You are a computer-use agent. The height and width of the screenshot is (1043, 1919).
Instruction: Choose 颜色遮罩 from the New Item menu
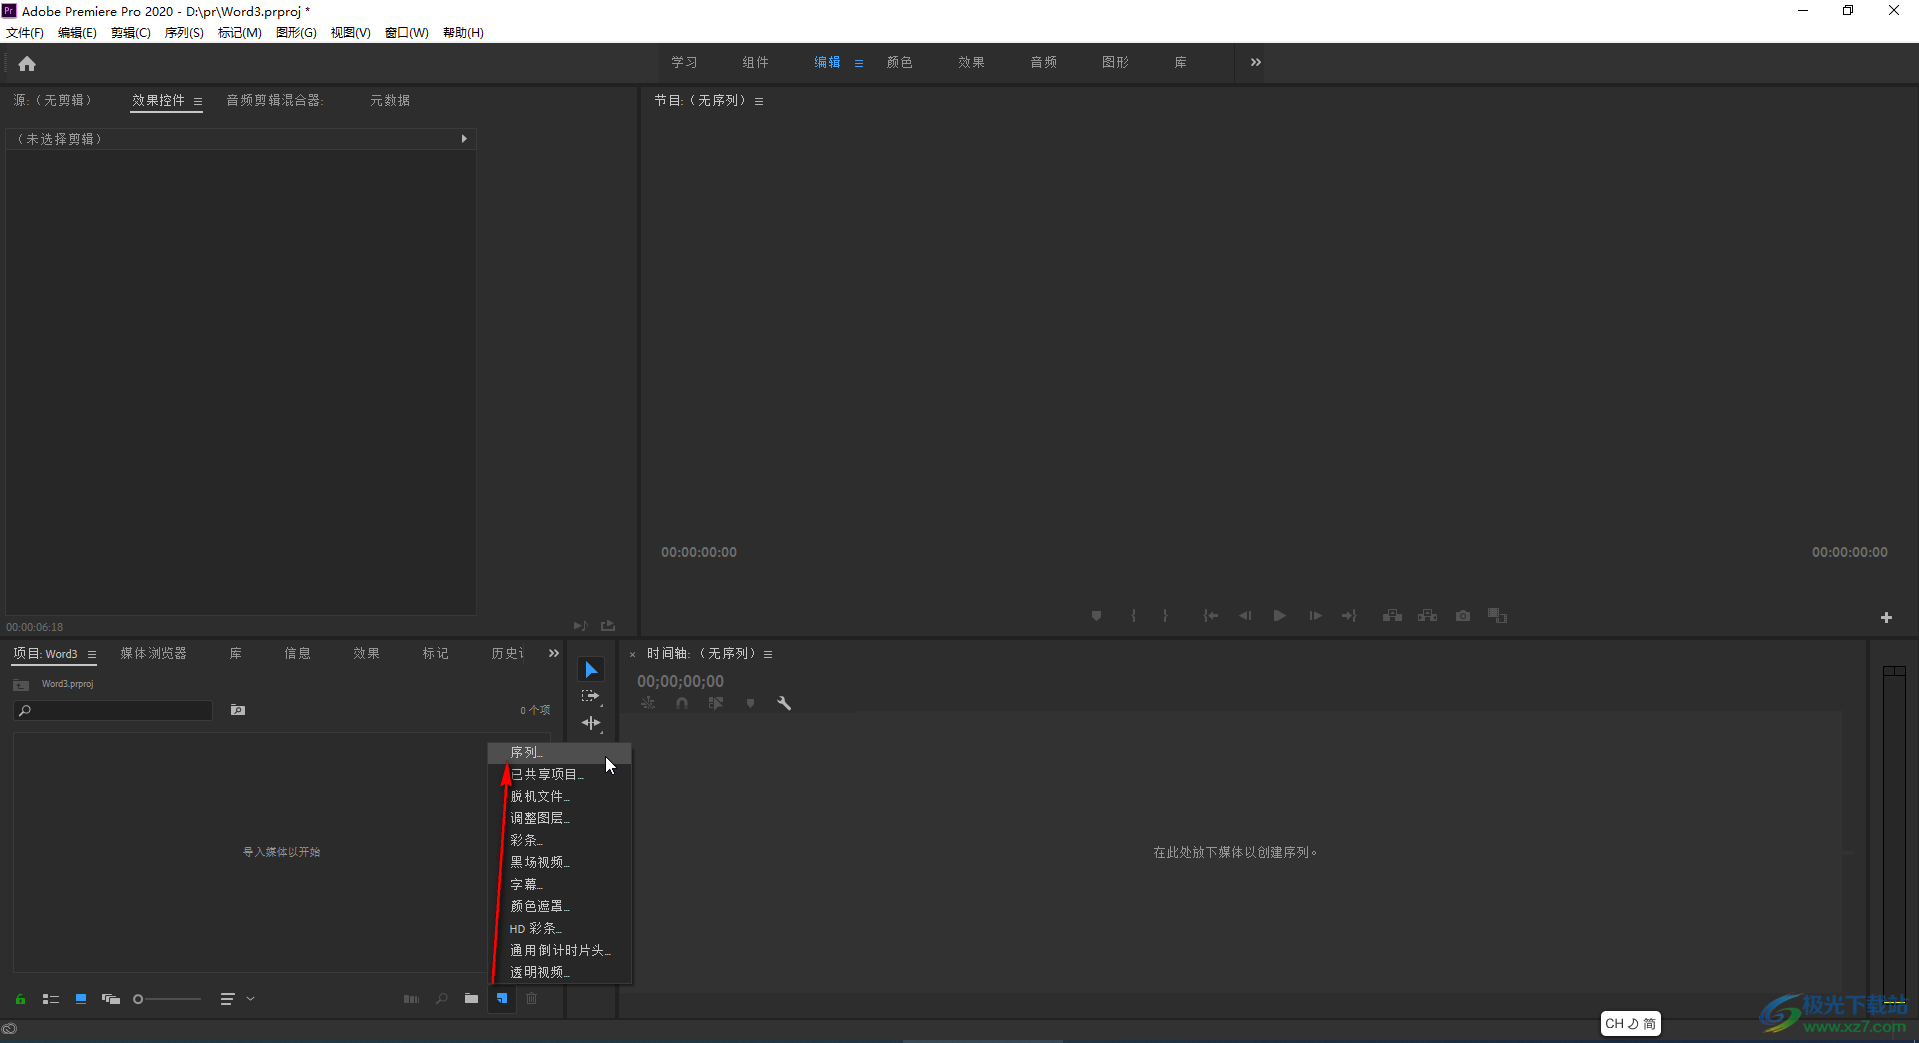click(x=560, y=906)
